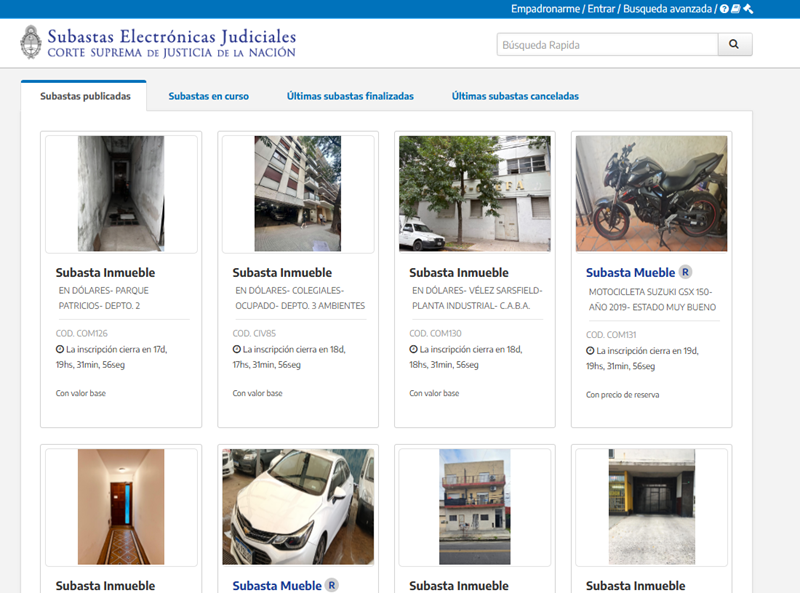Click the 'COD. COM131' code
This screenshot has width=800, height=593.
click(x=611, y=335)
